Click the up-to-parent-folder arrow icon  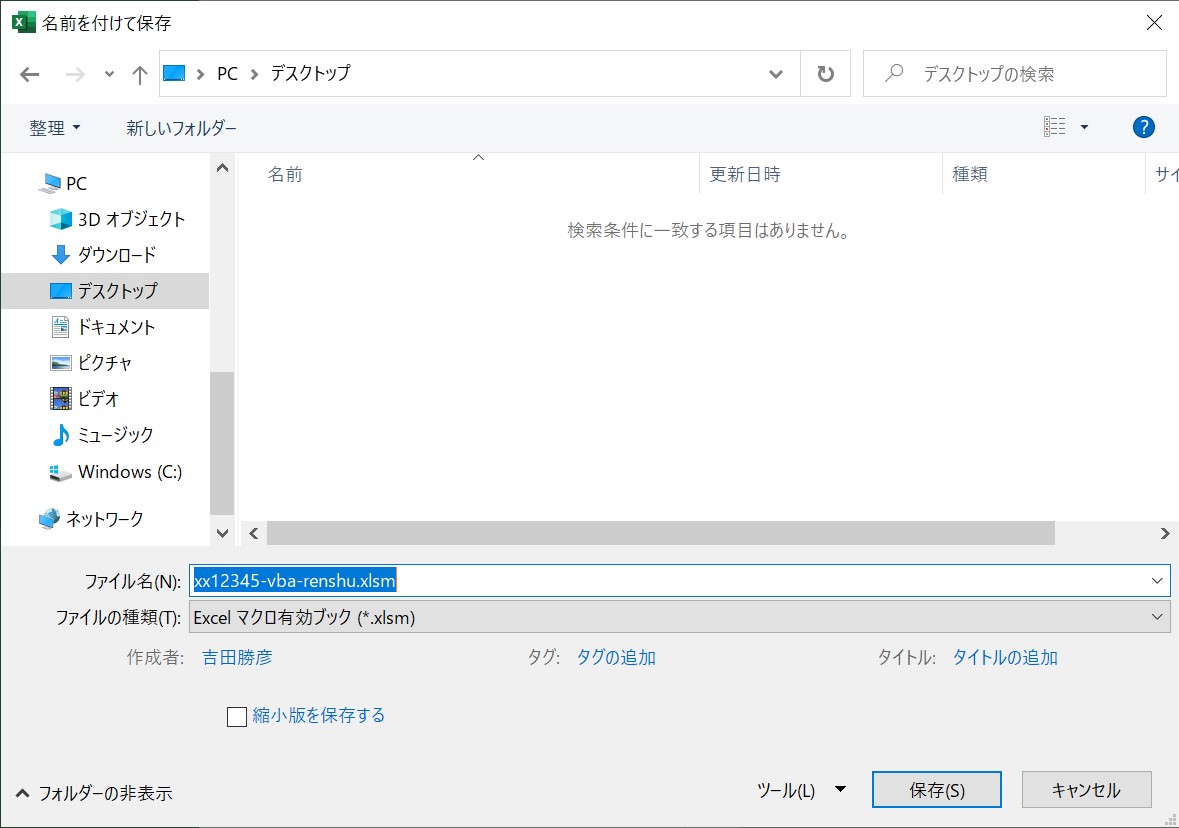click(139, 73)
